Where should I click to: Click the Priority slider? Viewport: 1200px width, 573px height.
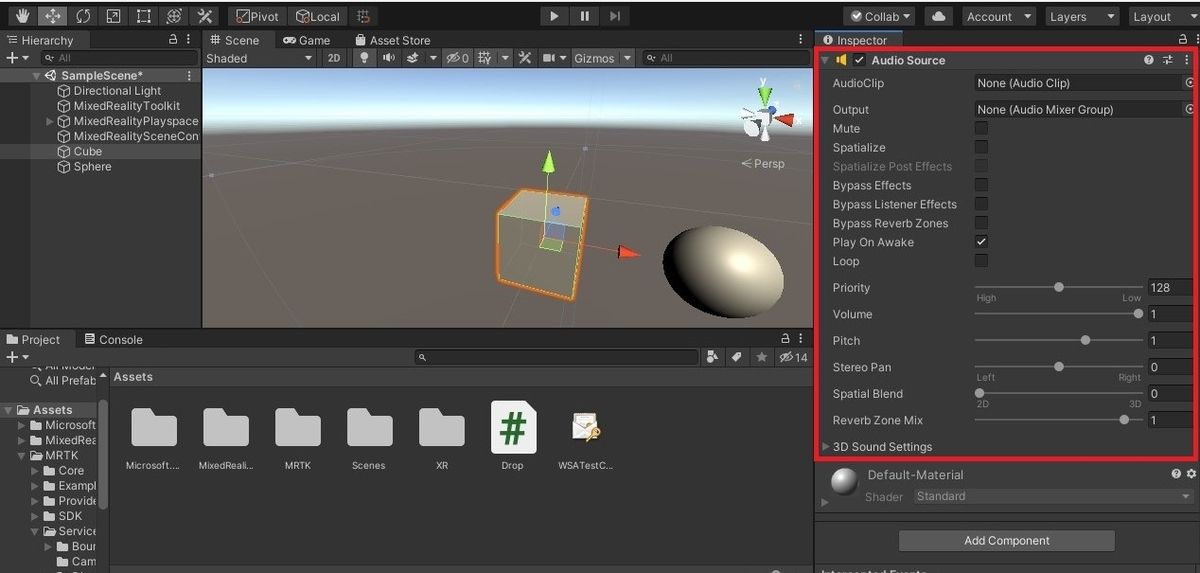click(x=1059, y=287)
